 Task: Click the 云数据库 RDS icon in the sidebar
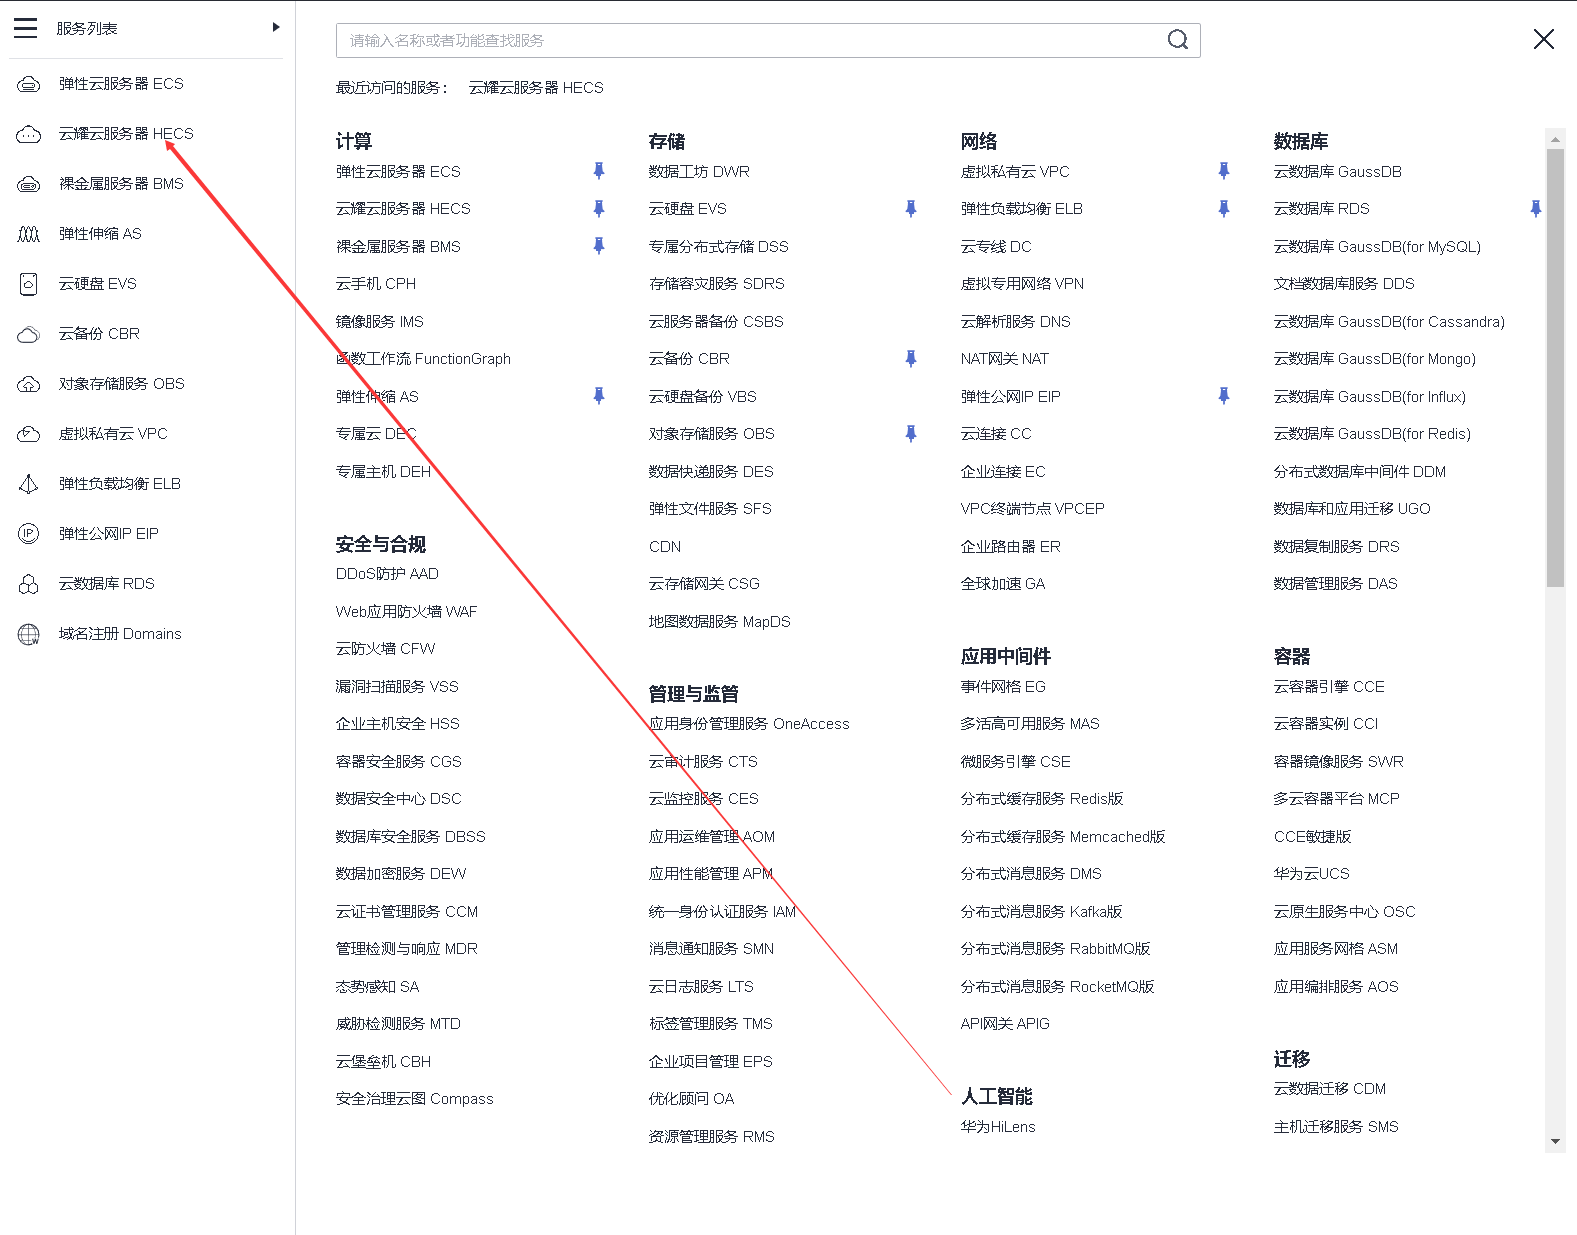pyautogui.click(x=29, y=584)
